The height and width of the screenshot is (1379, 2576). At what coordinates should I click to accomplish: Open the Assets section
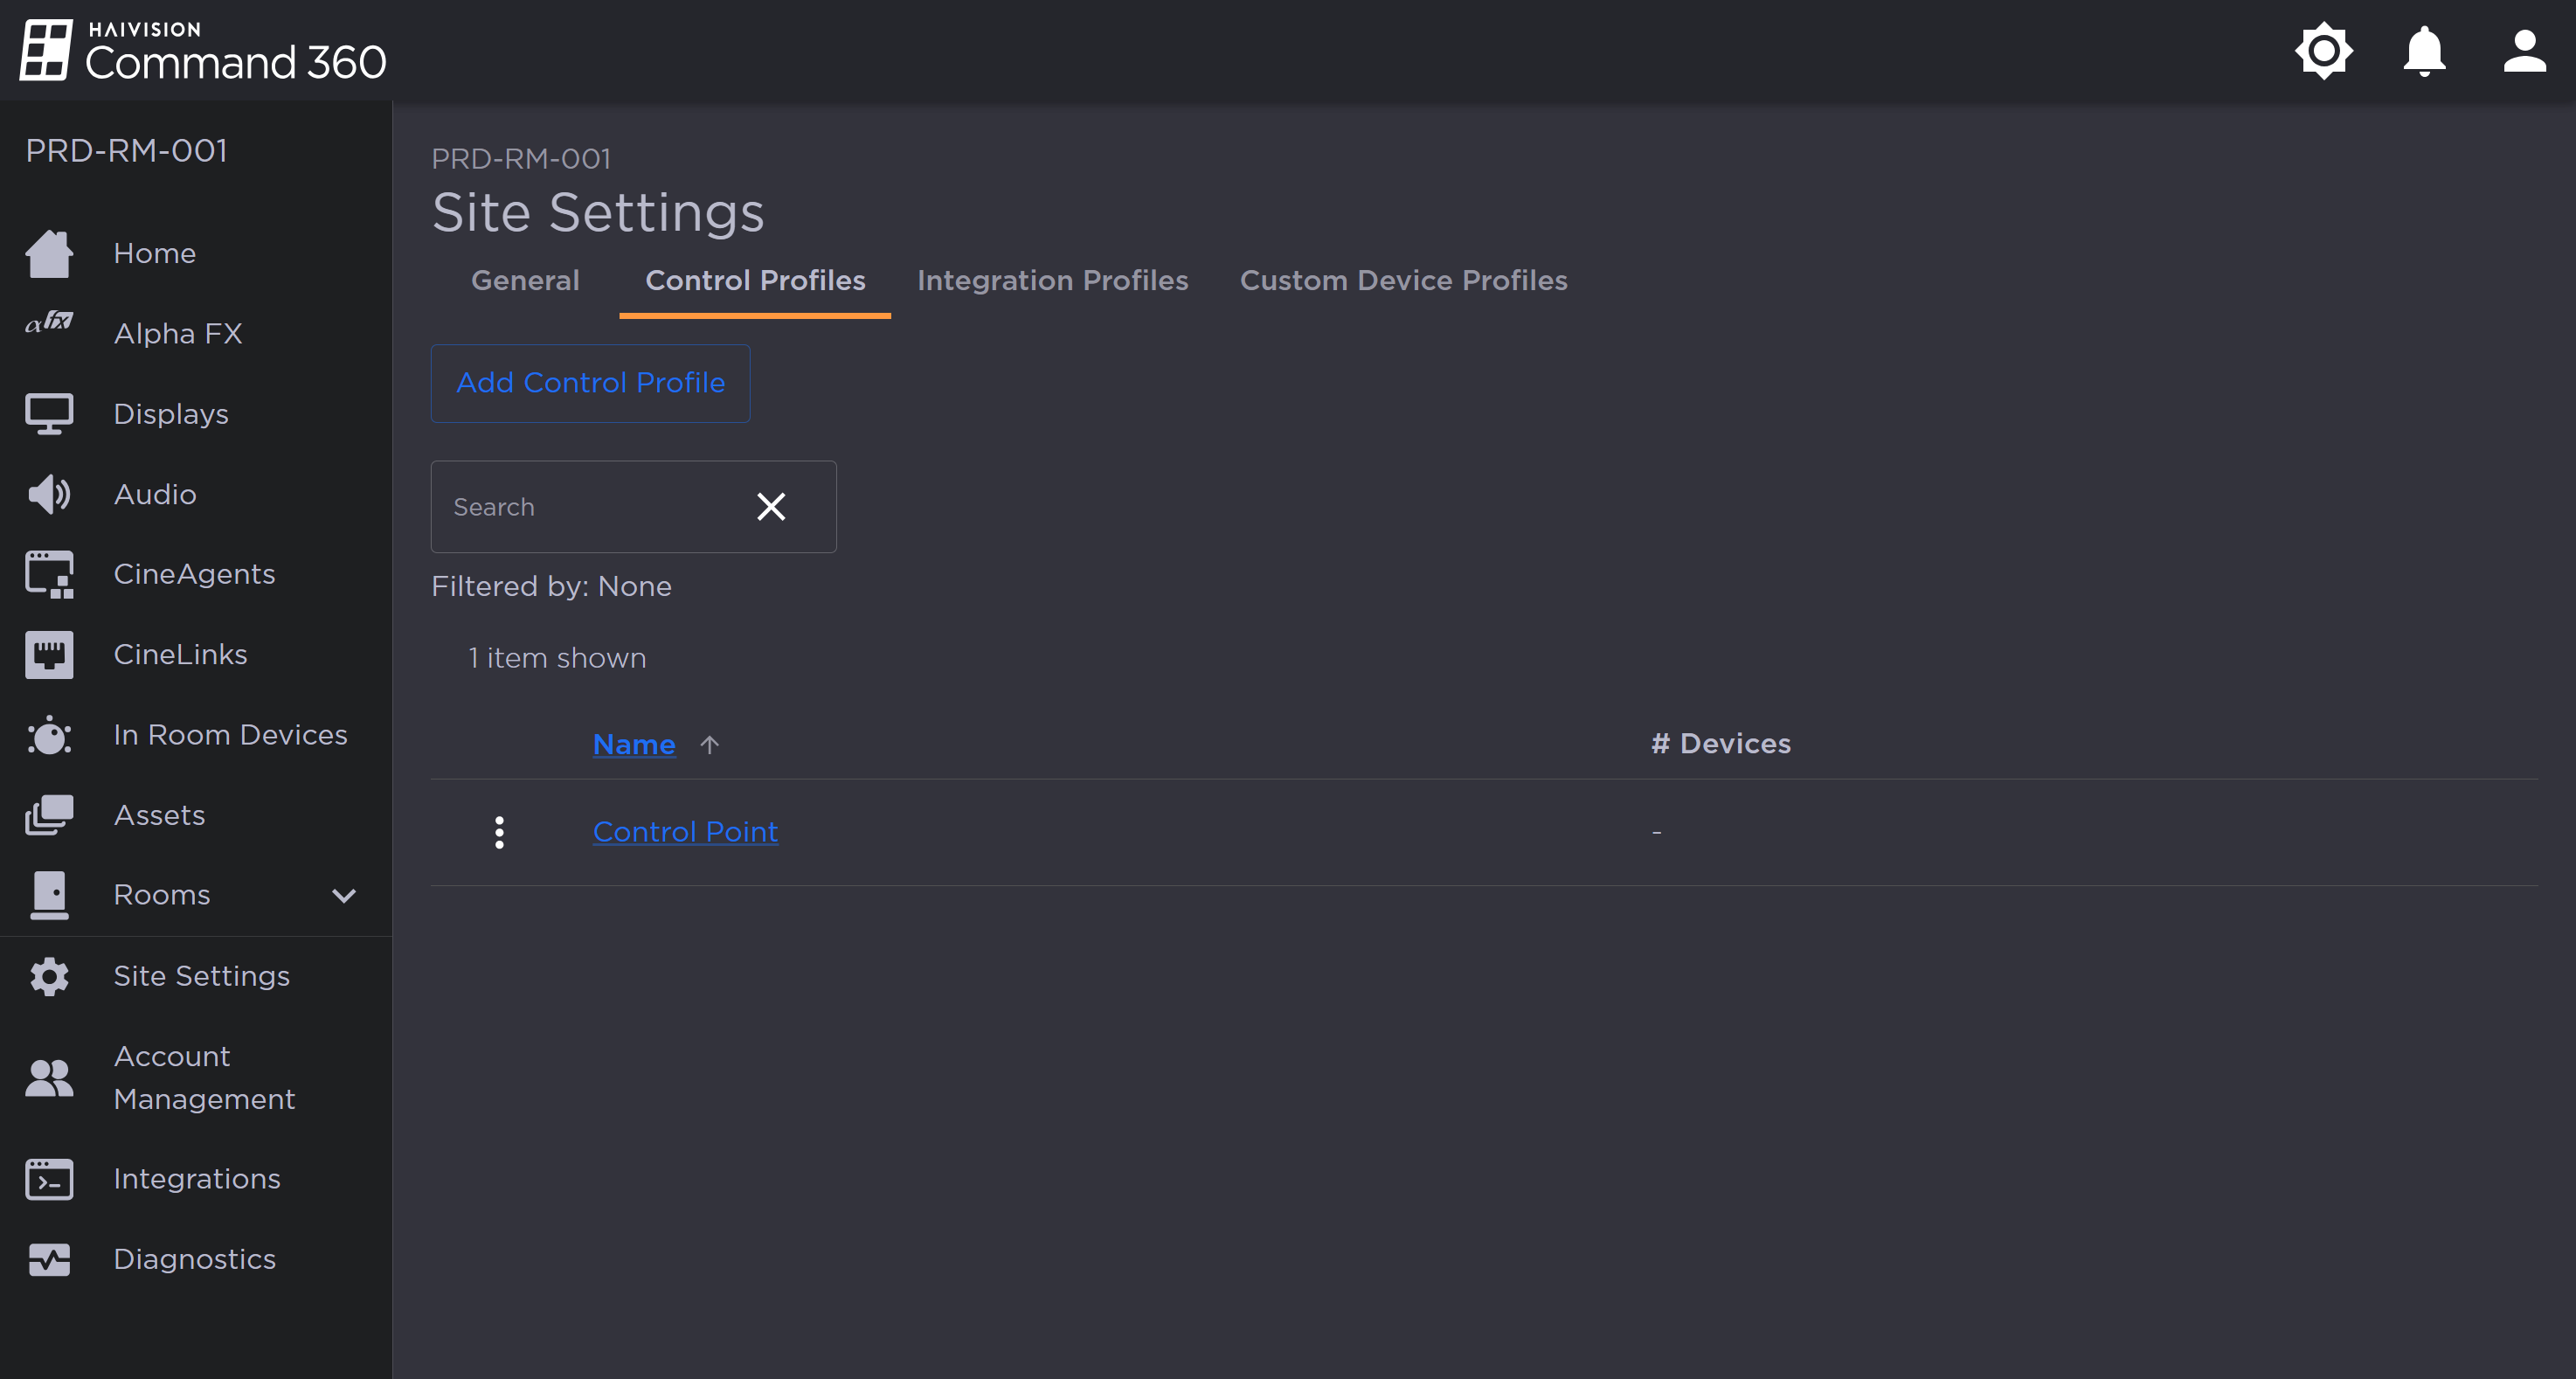pos(159,814)
